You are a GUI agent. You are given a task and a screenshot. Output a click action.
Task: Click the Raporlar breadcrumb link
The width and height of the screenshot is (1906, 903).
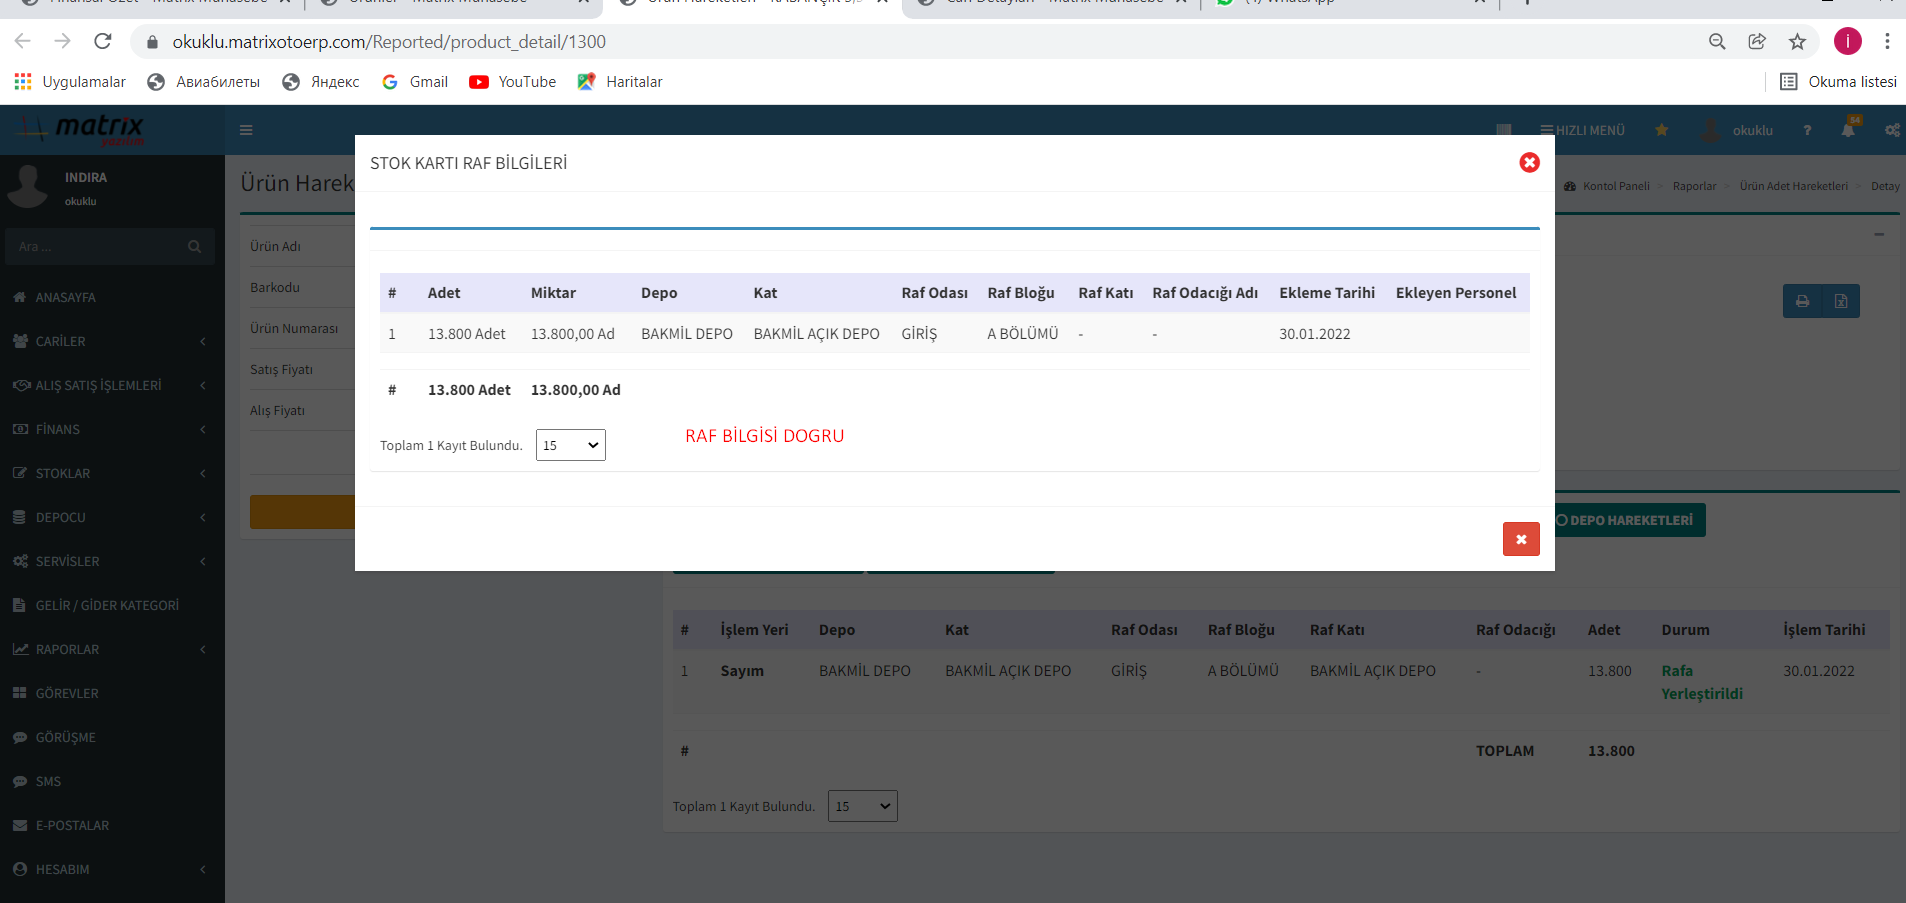(1694, 186)
